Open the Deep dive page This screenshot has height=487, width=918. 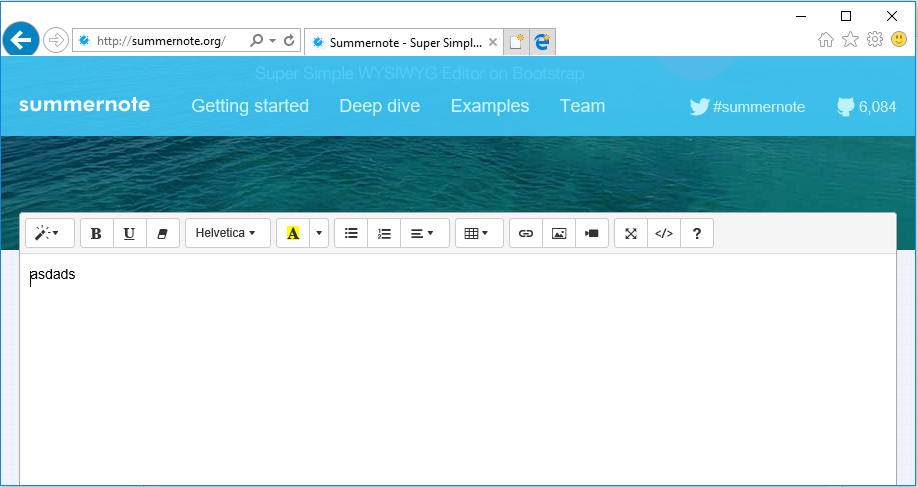[379, 106]
